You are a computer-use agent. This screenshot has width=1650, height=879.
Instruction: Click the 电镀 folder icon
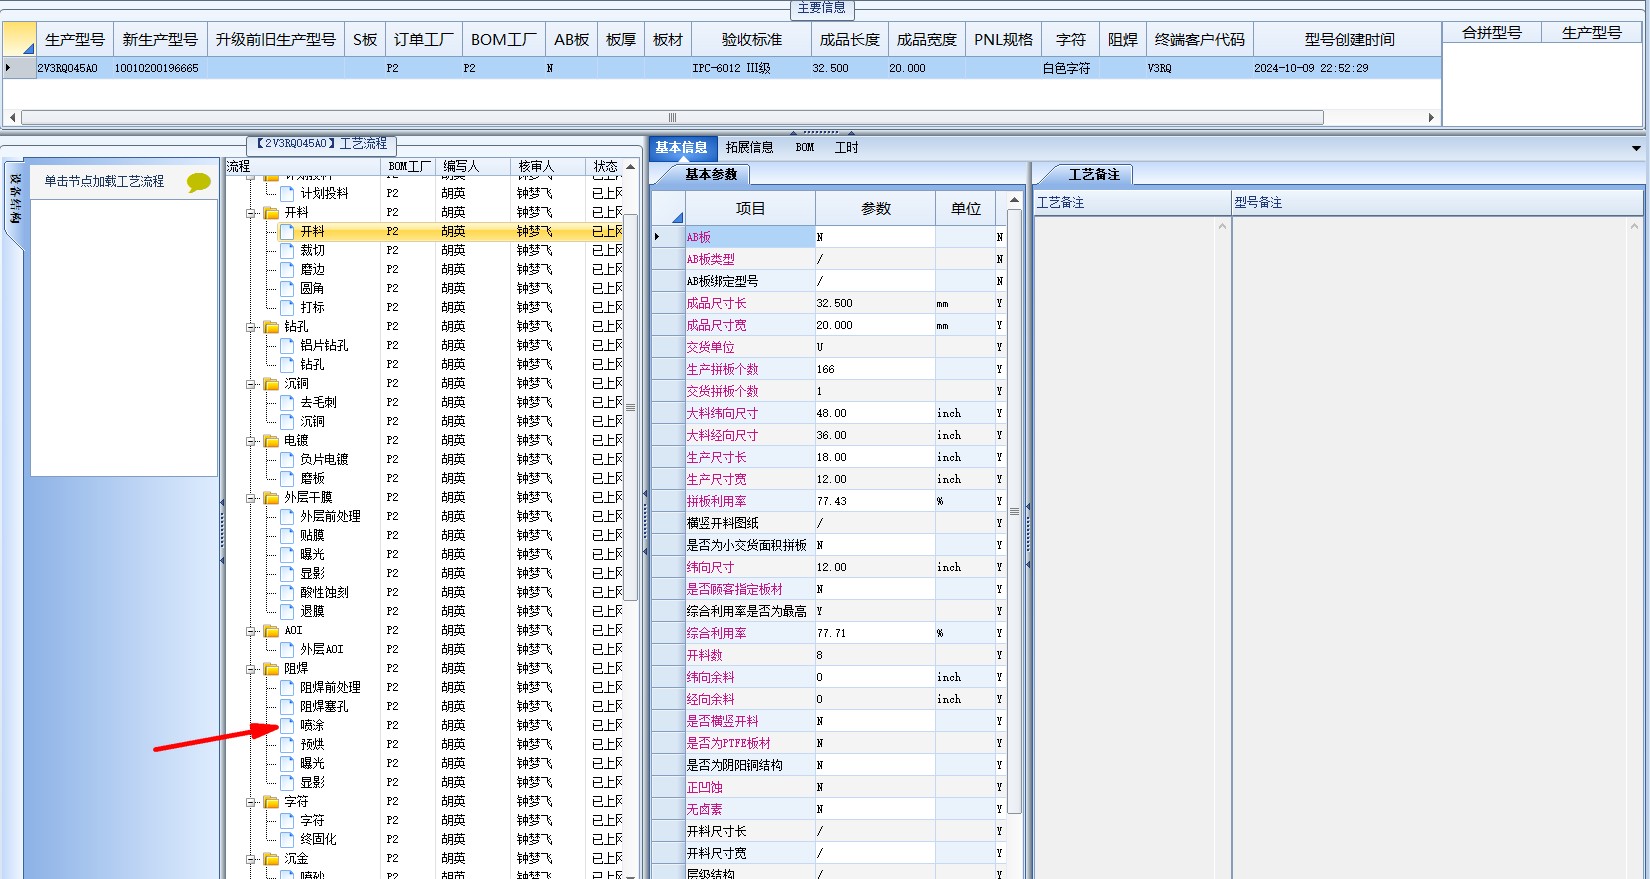point(271,441)
